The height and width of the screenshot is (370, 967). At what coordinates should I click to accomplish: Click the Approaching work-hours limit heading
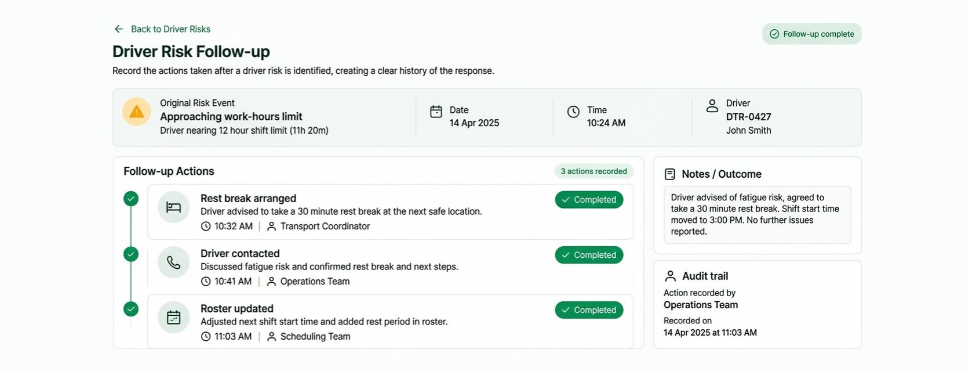pos(231,117)
